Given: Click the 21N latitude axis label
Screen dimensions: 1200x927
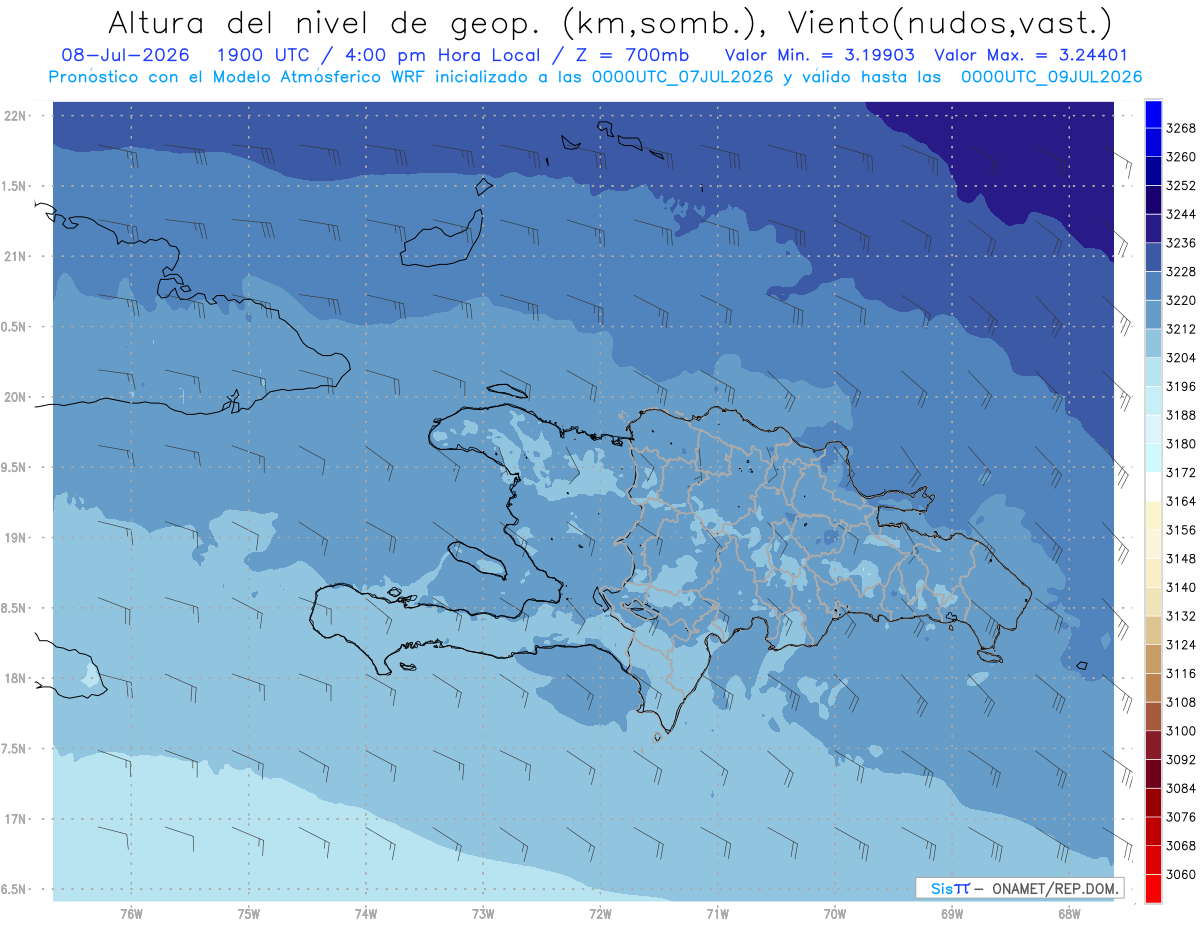Looking at the screenshot, I should [17, 257].
